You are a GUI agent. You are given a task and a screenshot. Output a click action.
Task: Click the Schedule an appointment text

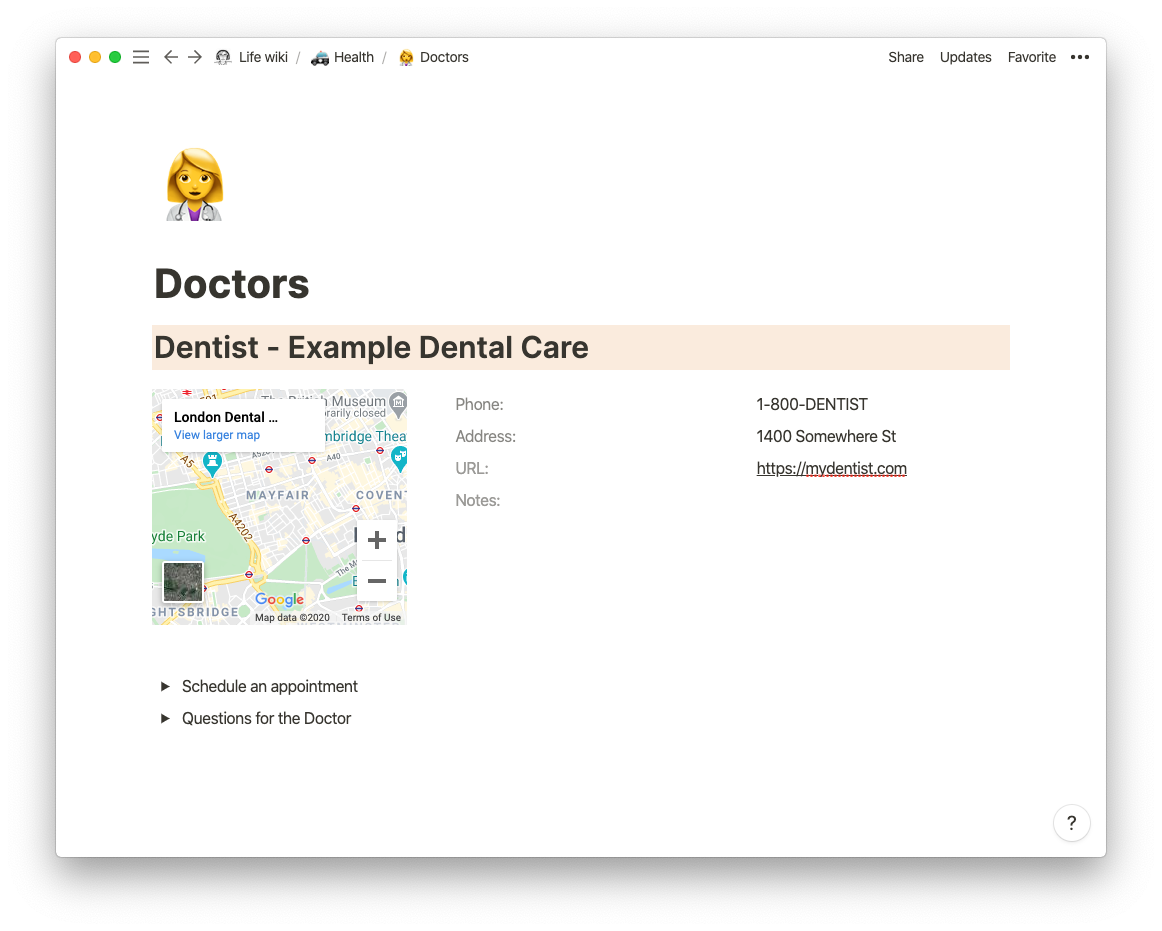click(x=270, y=686)
